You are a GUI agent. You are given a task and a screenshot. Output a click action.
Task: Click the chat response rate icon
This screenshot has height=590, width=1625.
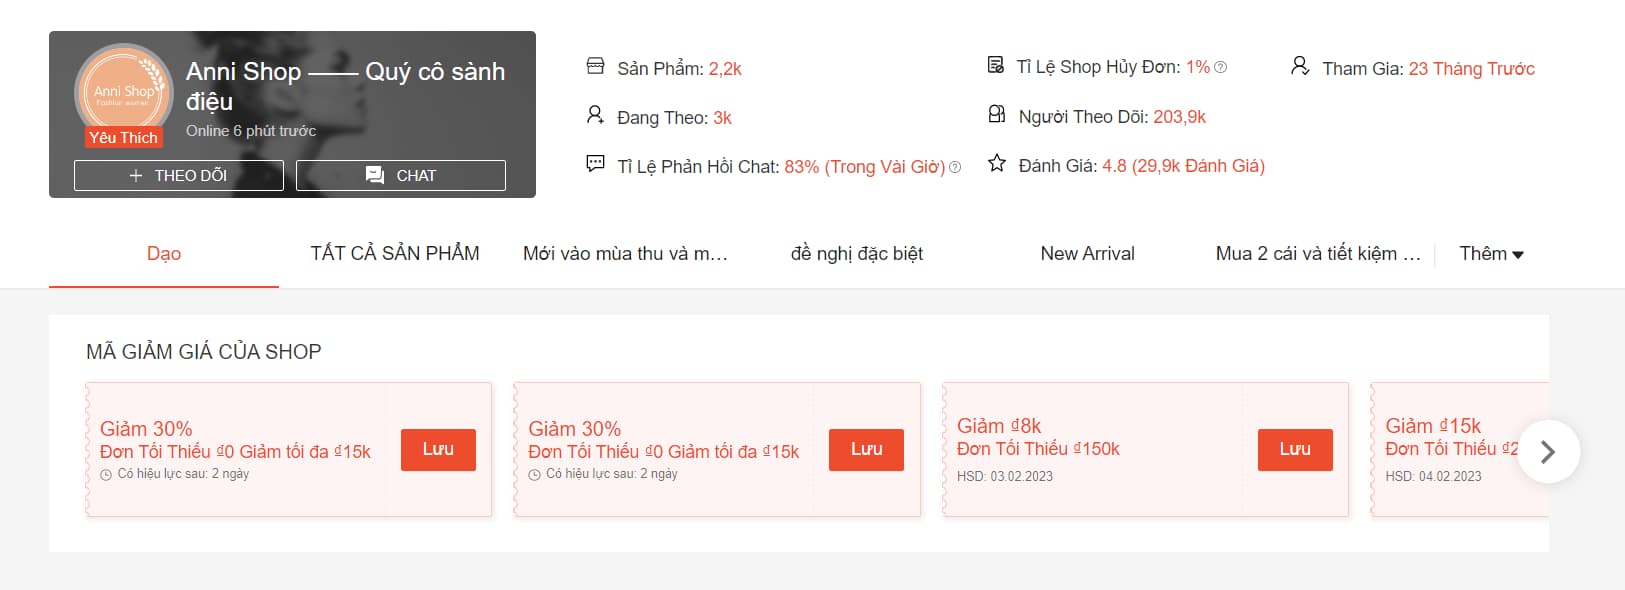coord(595,163)
